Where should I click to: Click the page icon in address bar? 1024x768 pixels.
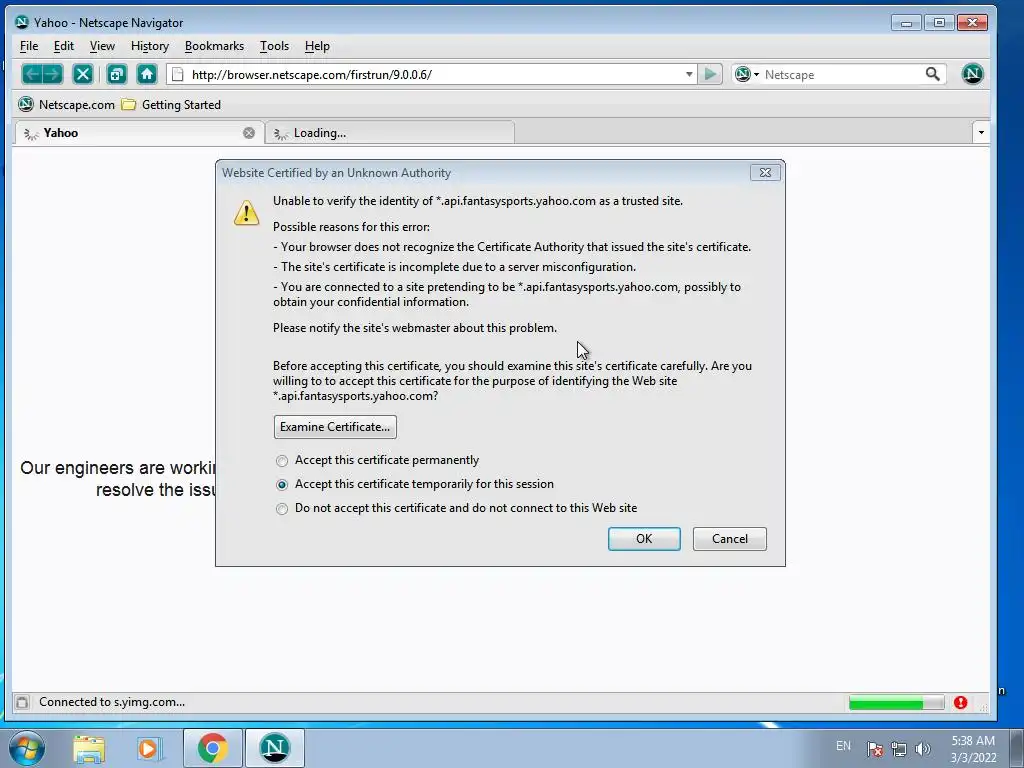178,74
